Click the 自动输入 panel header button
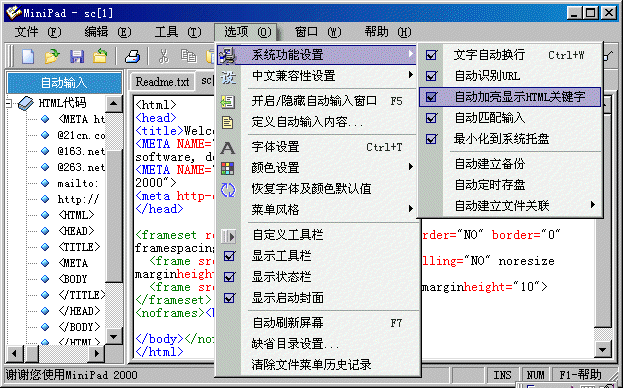Viewport: 623px width, 388px height. (64, 83)
